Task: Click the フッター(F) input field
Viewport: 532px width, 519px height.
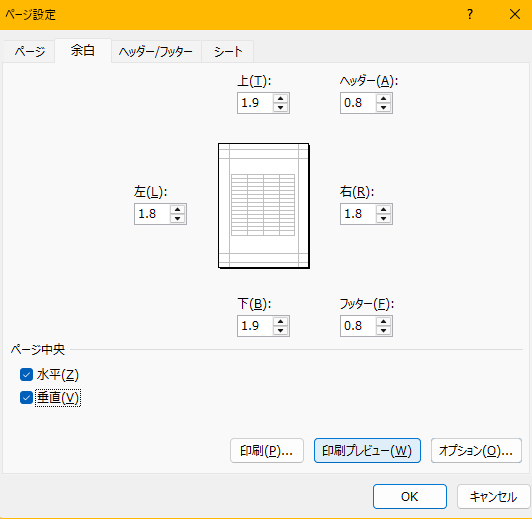Action: click(359, 326)
